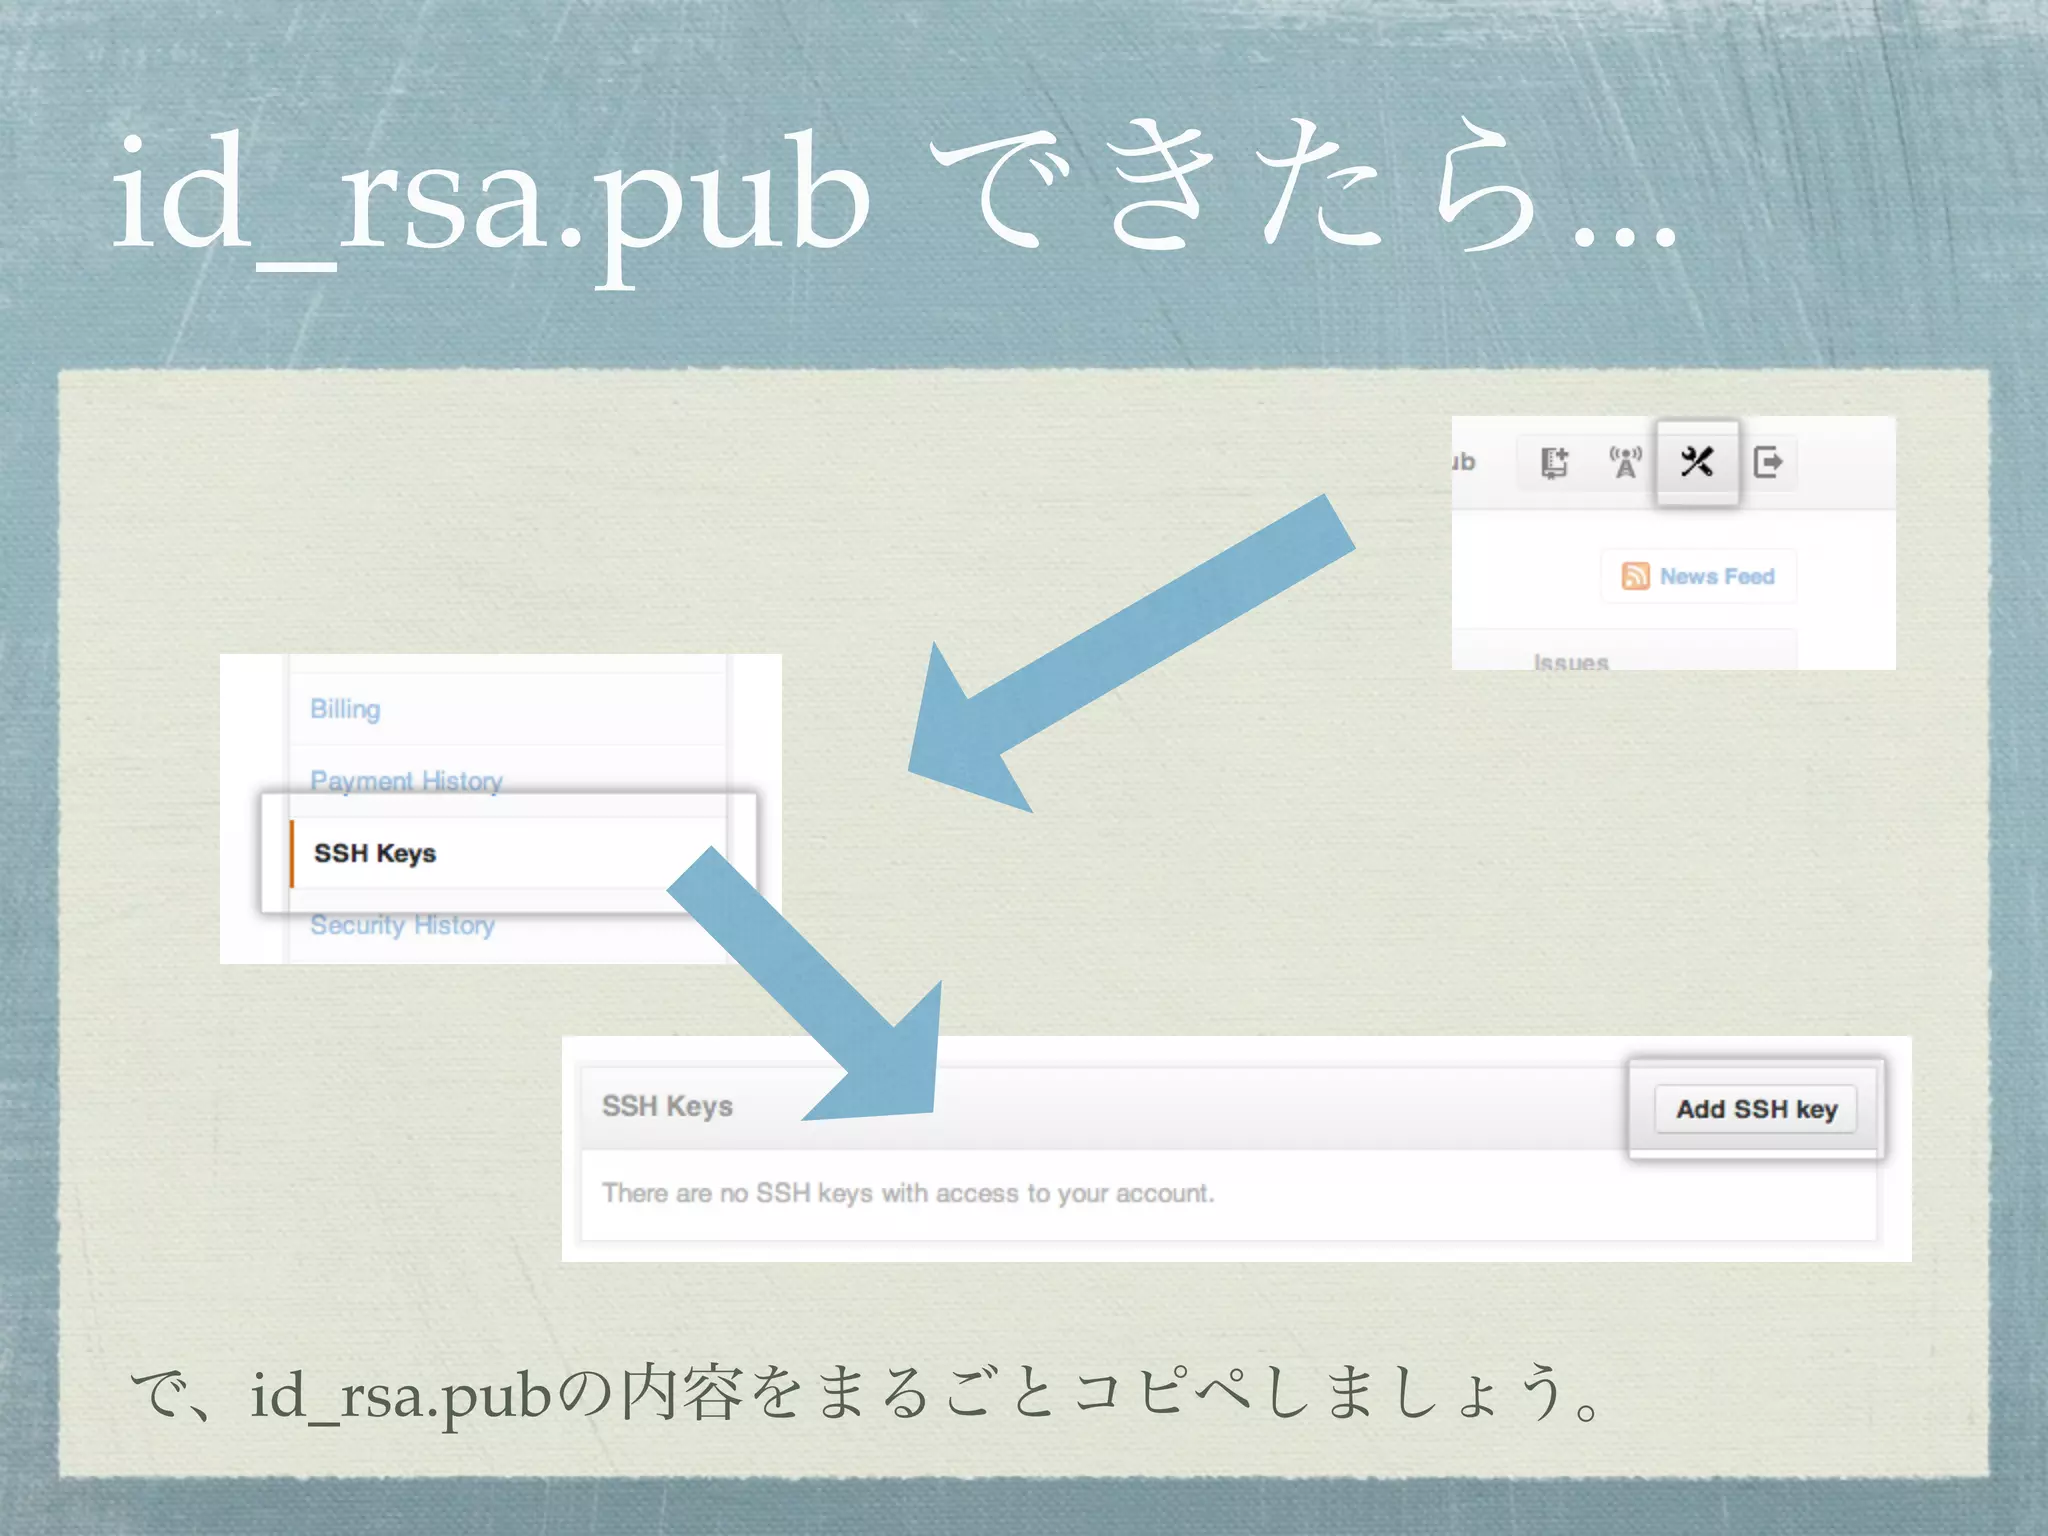
Task: Open the Billing settings link
Action: [x=345, y=709]
